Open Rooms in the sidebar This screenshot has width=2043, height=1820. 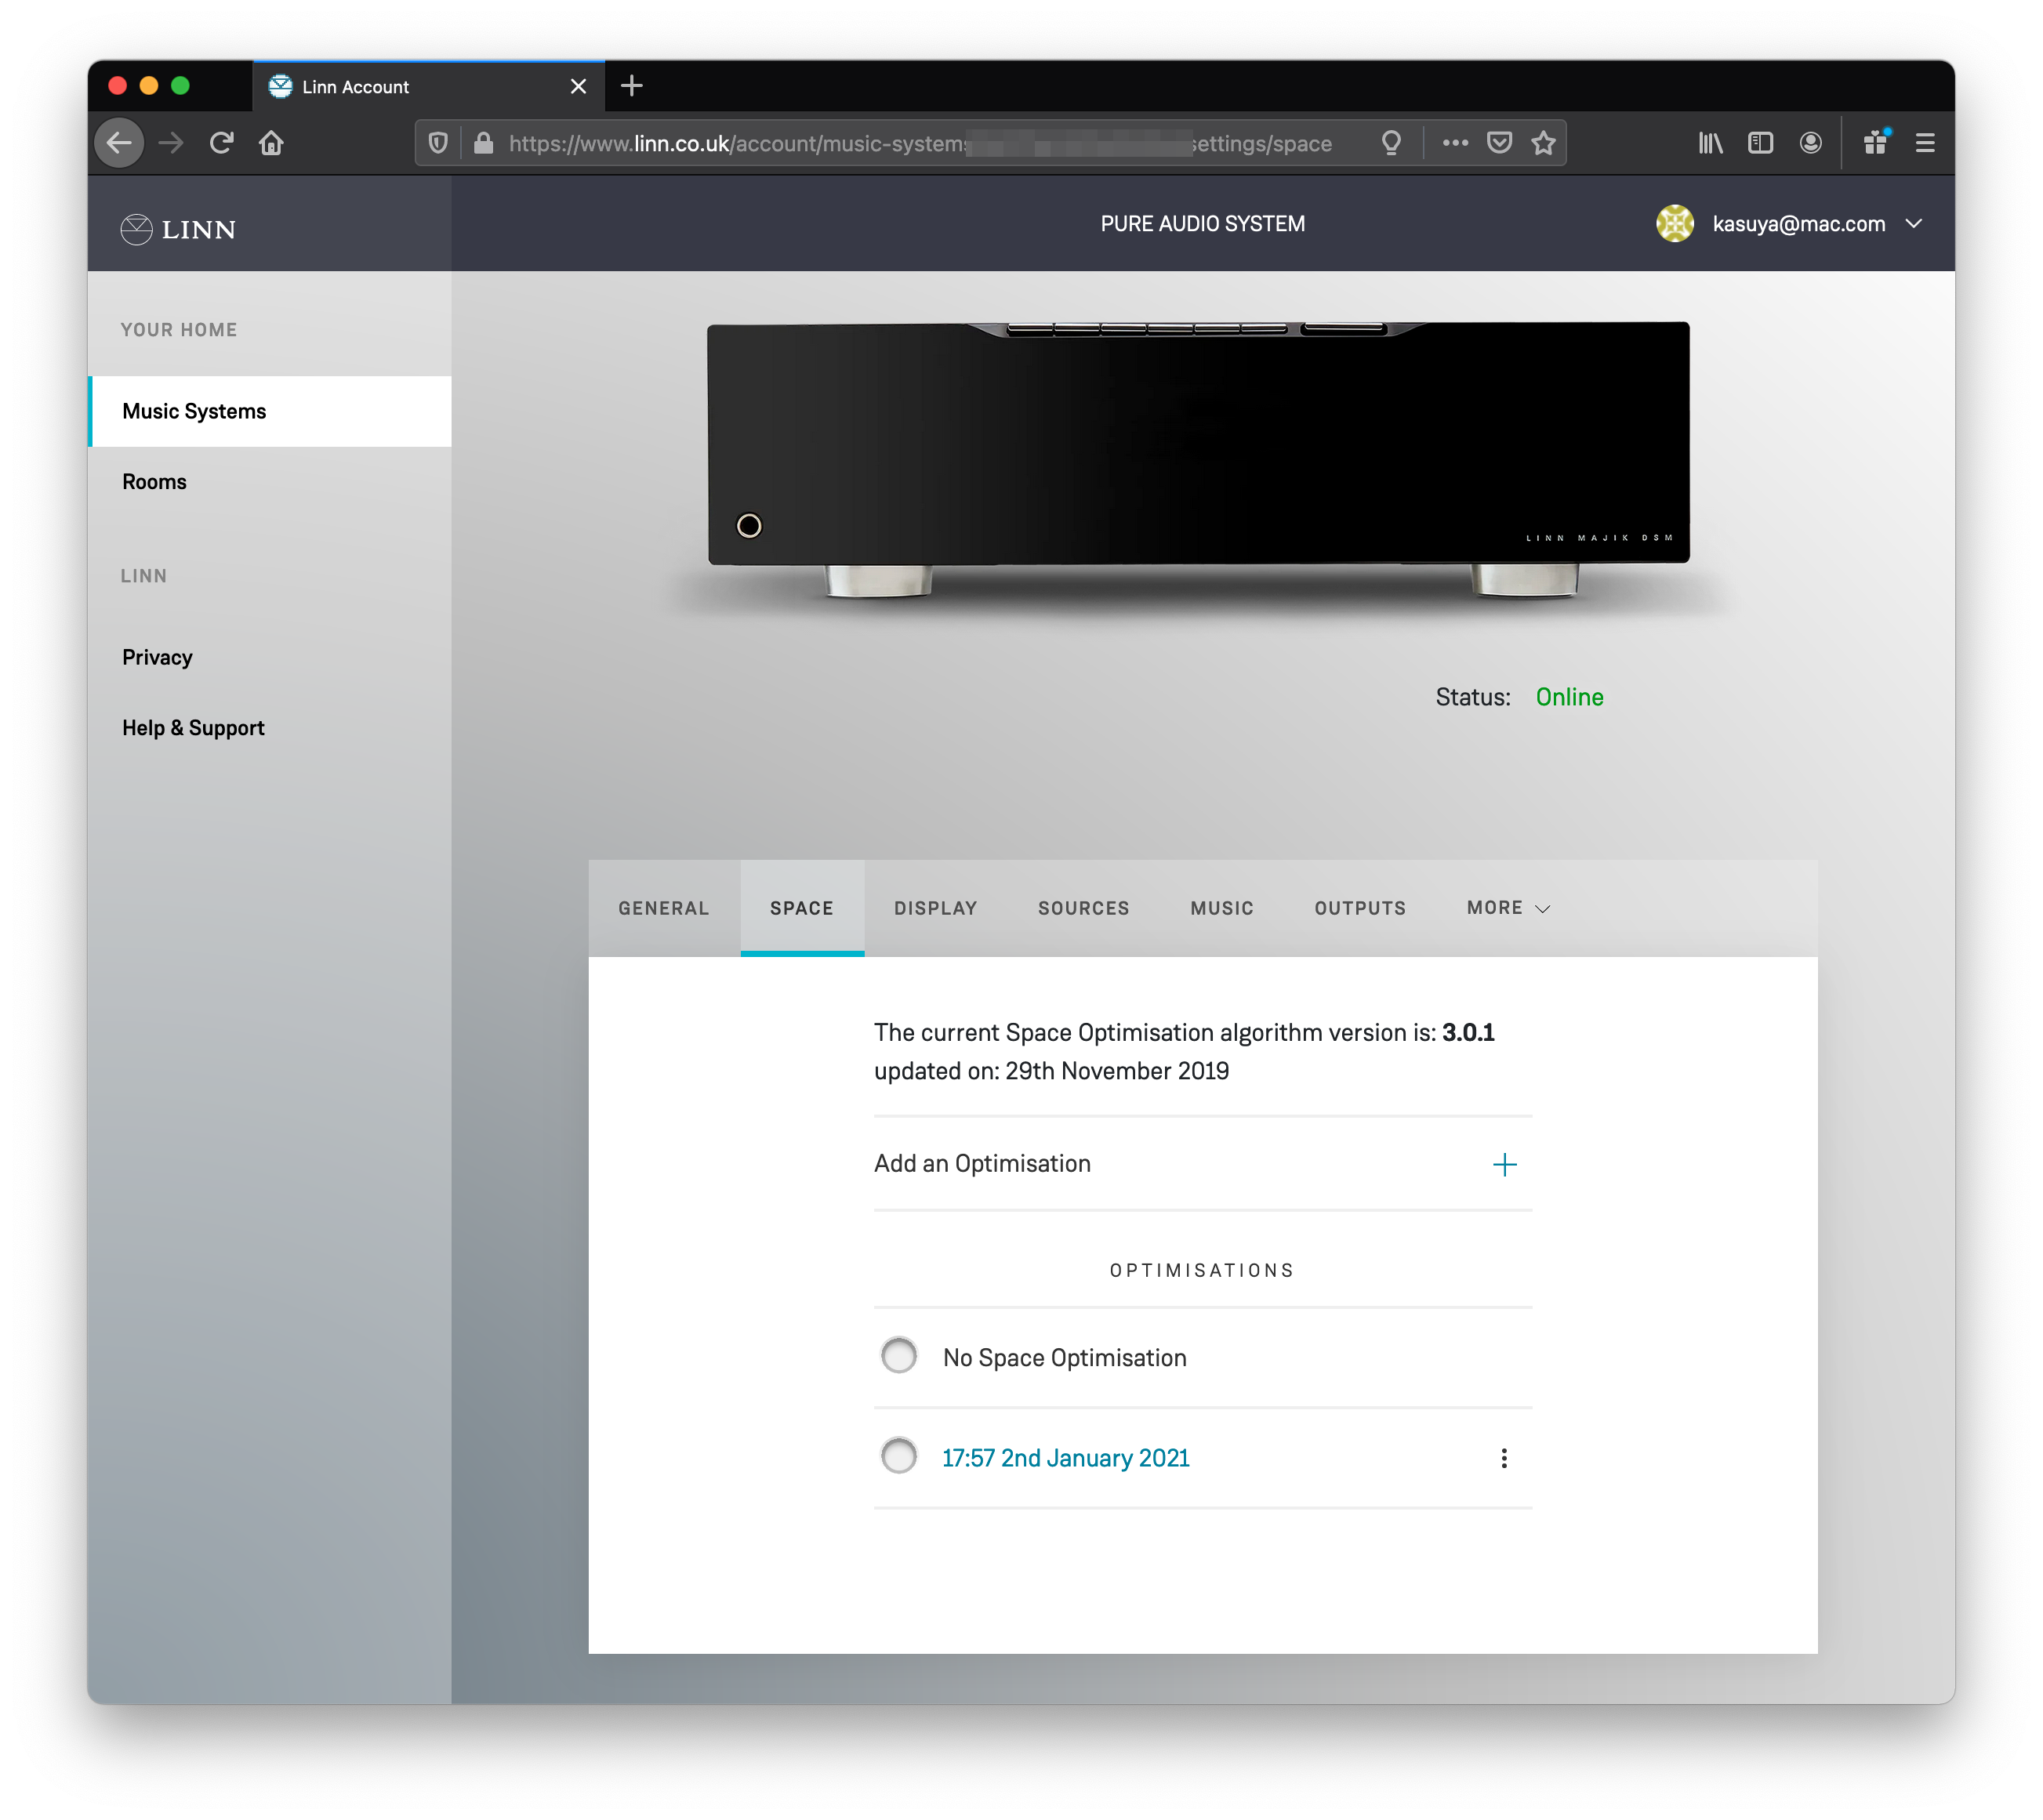point(270,482)
